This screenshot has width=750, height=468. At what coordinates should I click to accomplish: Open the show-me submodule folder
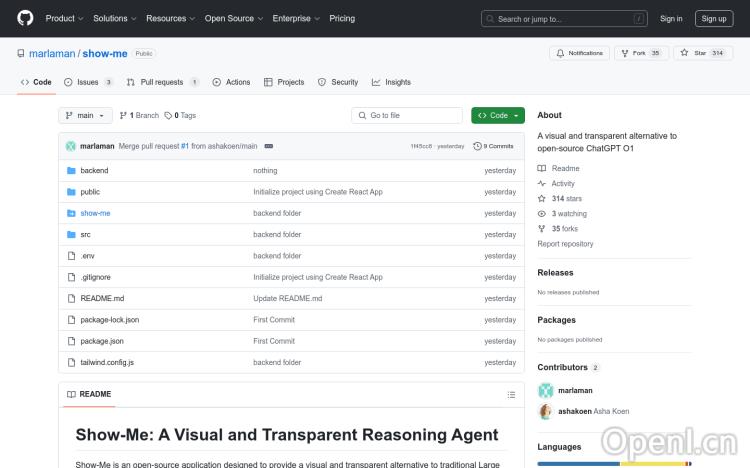coord(95,213)
